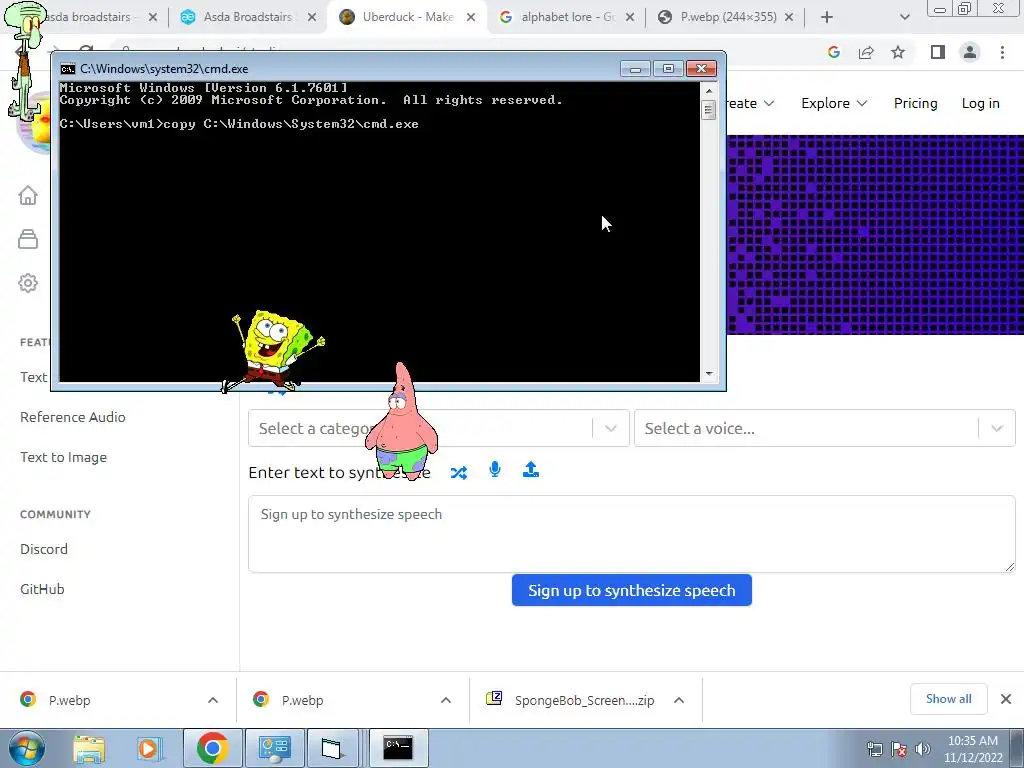
Task: Close the alphabet lore tab
Action: [630, 17]
